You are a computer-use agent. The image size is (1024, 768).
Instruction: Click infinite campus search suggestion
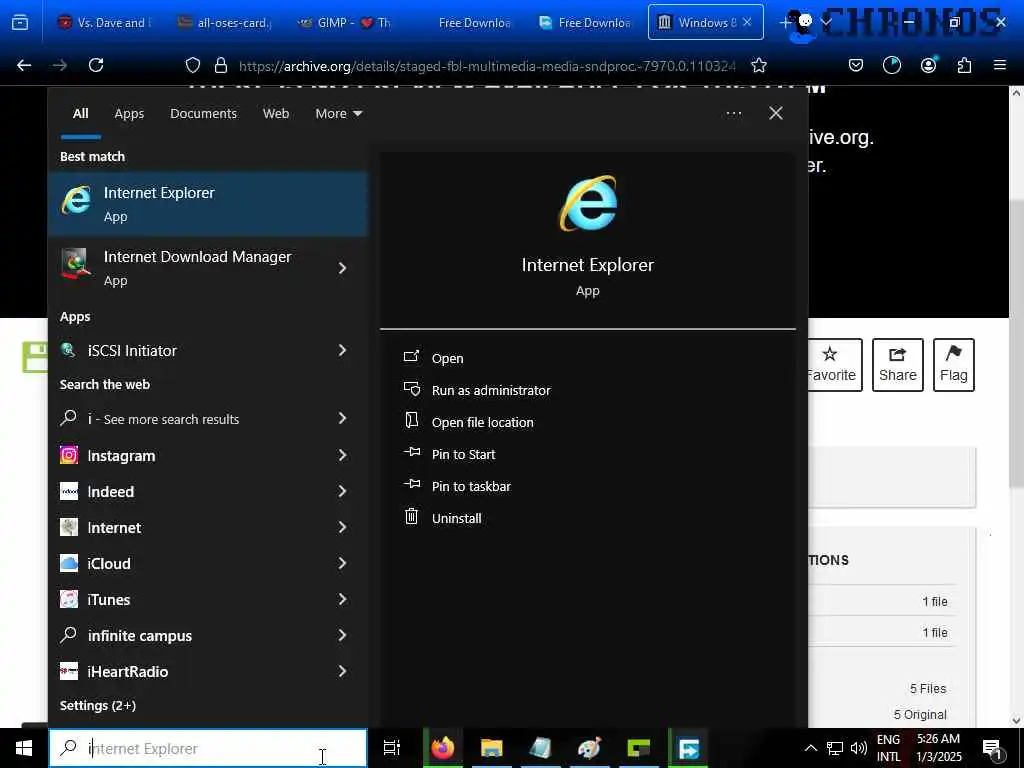[208, 635]
